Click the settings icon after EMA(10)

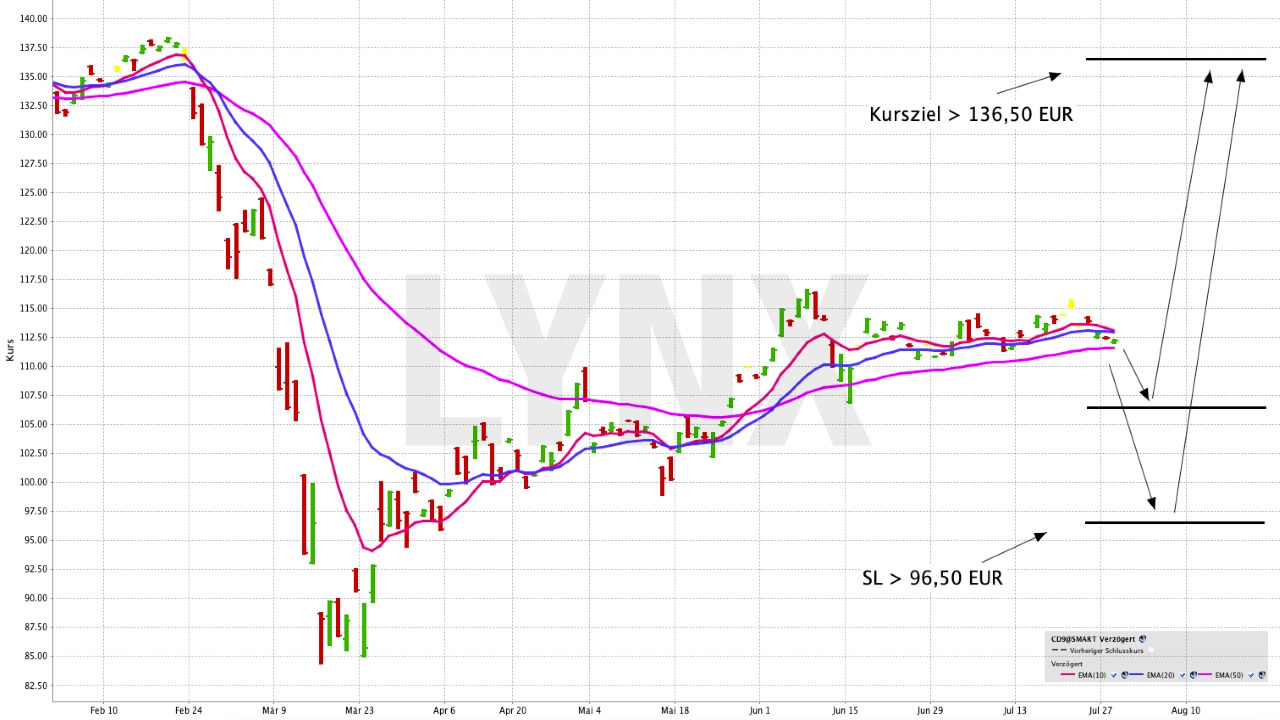pos(1124,675)
